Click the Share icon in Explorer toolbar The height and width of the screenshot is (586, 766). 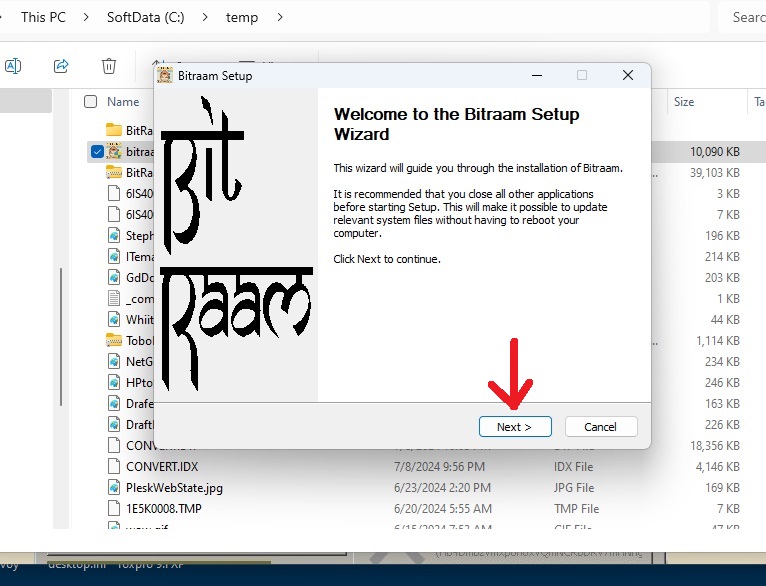point(61,65)
